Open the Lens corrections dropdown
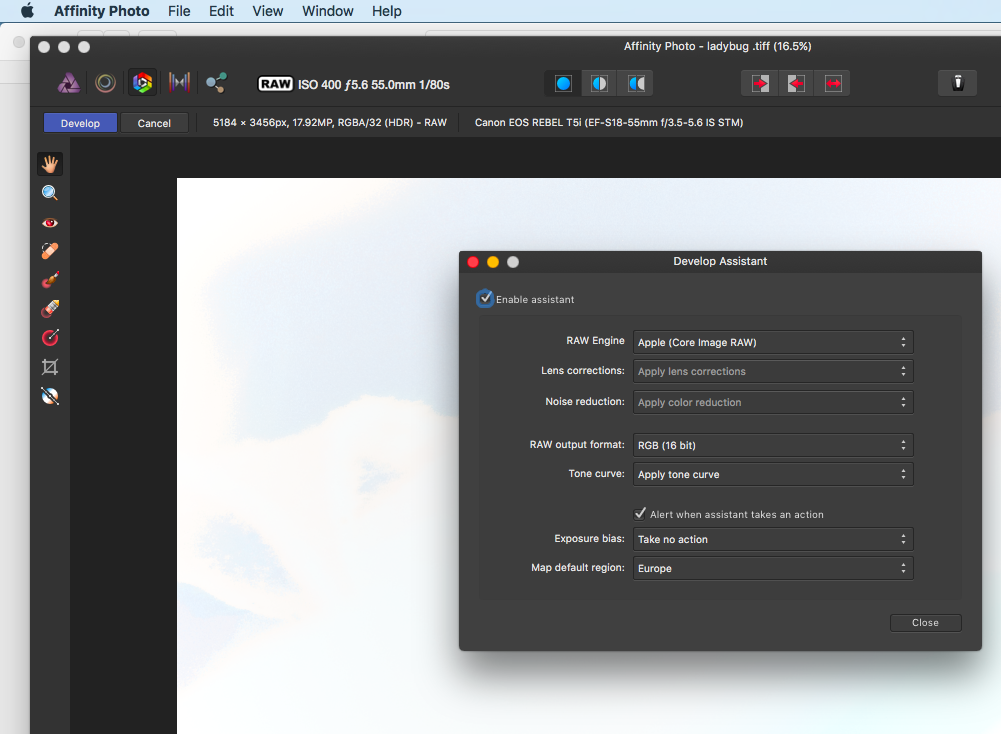1001x734 pixels. (773, 371)
